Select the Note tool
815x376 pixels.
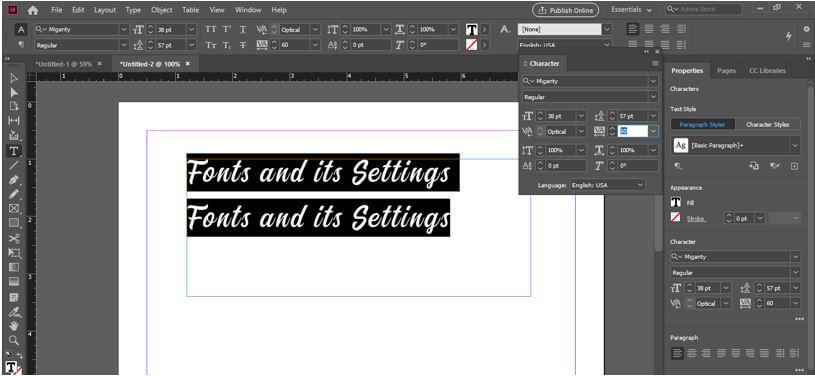click(x=14, y=297)
